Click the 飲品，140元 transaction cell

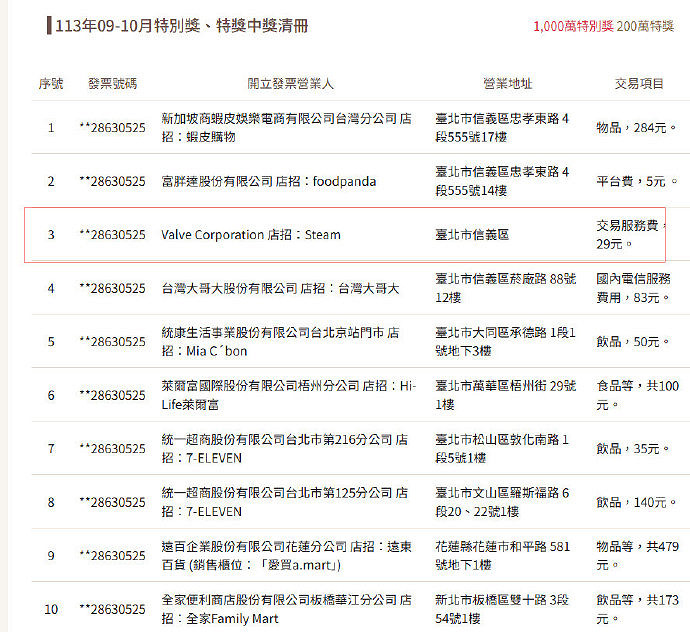(x=636, y=502)
